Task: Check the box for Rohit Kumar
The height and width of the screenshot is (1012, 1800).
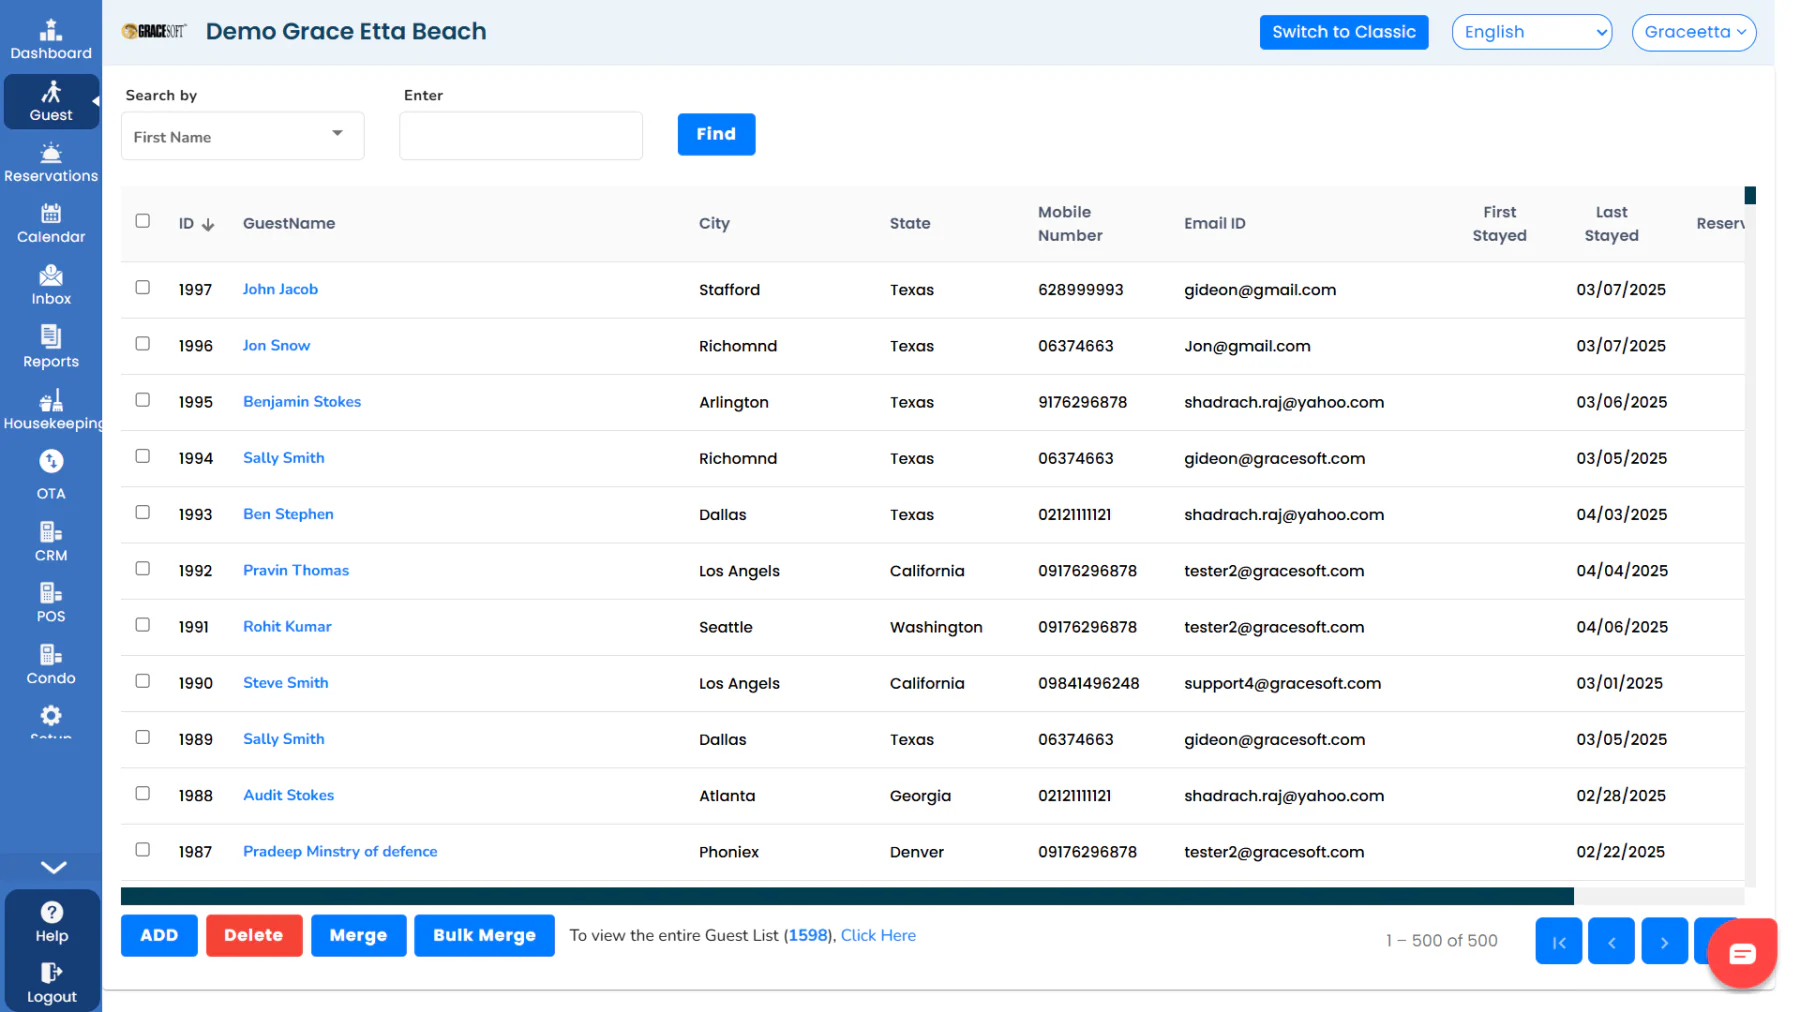Action: click(x=143, y=625)
